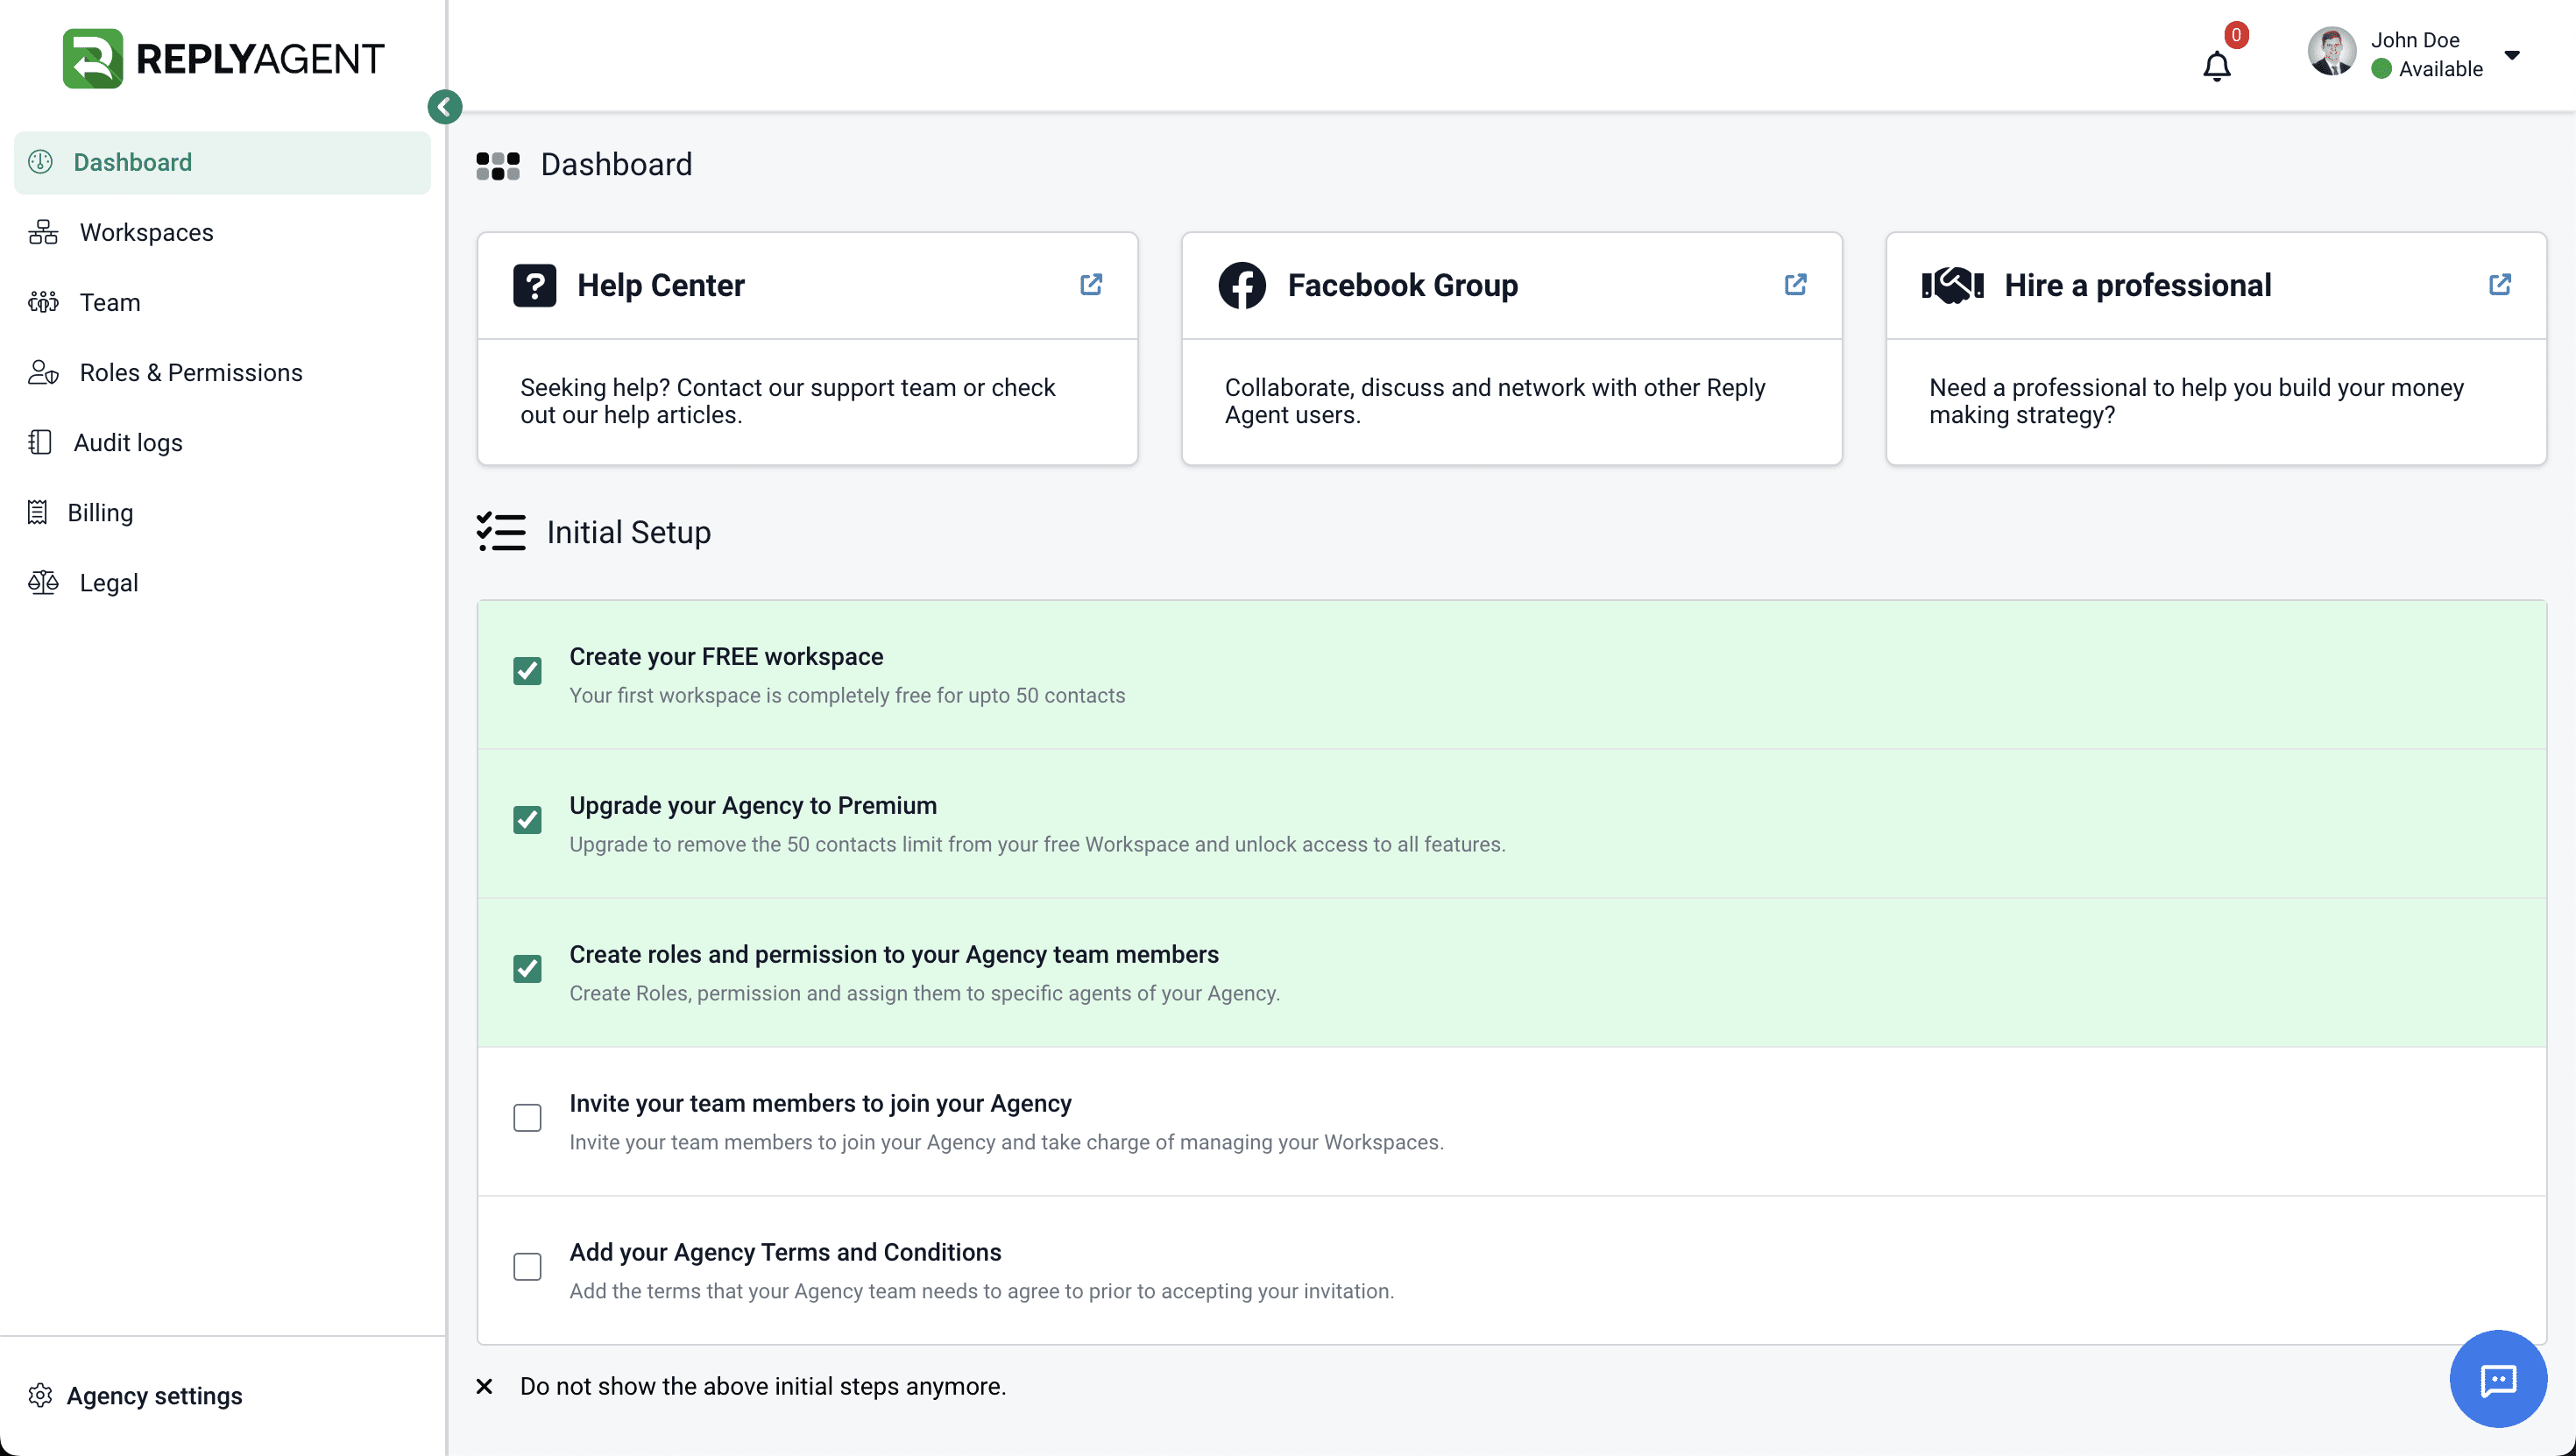This screenshot has width=2576, height=1456.
Task: Open Facebook Group external link icon
Action: 1795,285
